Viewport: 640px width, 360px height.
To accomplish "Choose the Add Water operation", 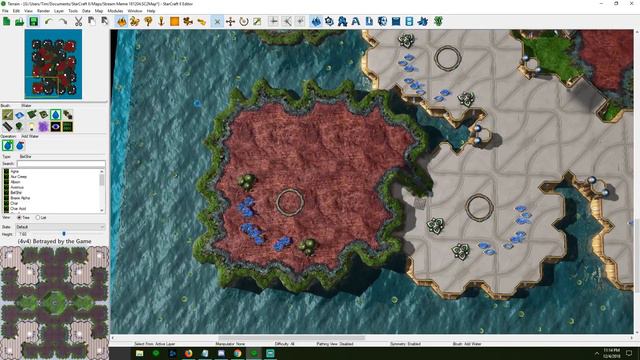I will click(8, 146).
